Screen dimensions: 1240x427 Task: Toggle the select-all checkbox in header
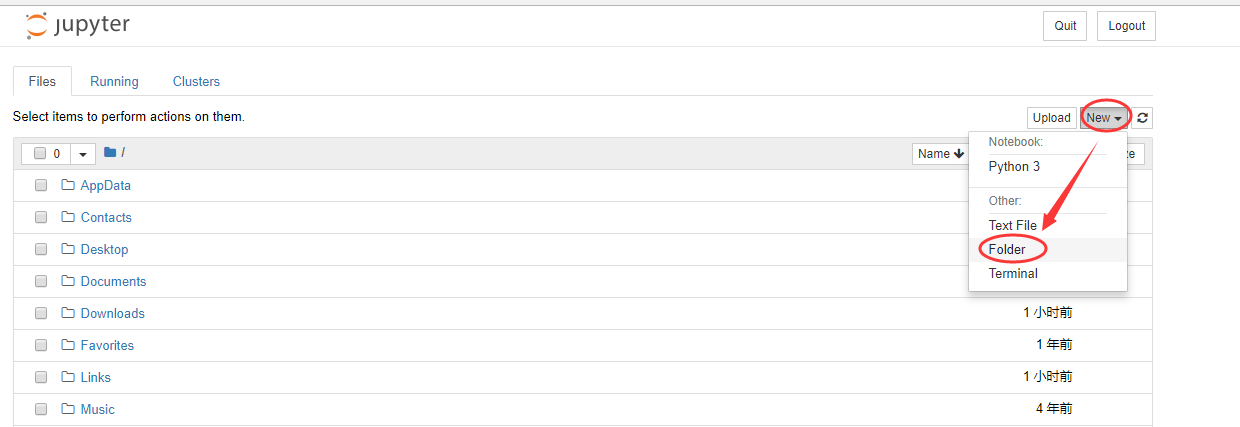click(x=40, y=154)
